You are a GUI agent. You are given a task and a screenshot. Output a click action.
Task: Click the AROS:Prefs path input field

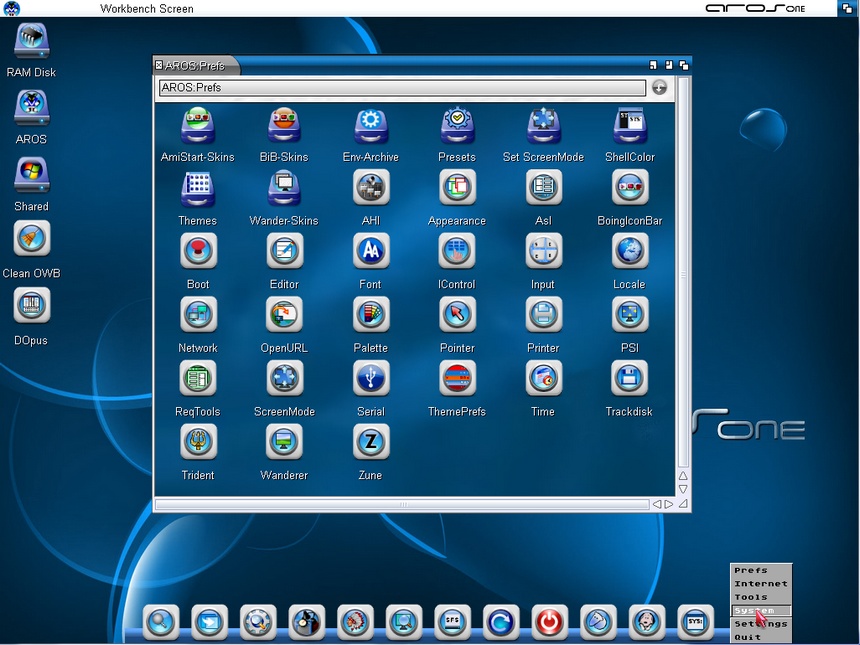pos(401,88)
